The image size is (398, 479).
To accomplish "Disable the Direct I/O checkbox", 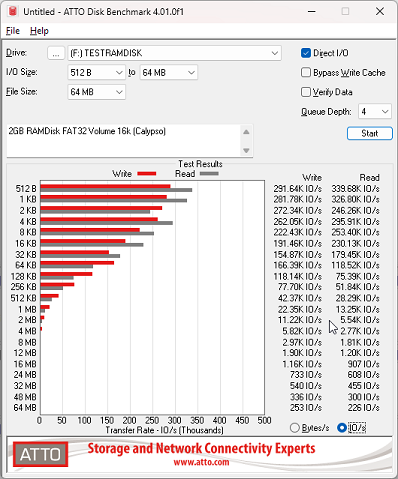I will [306, 53].
